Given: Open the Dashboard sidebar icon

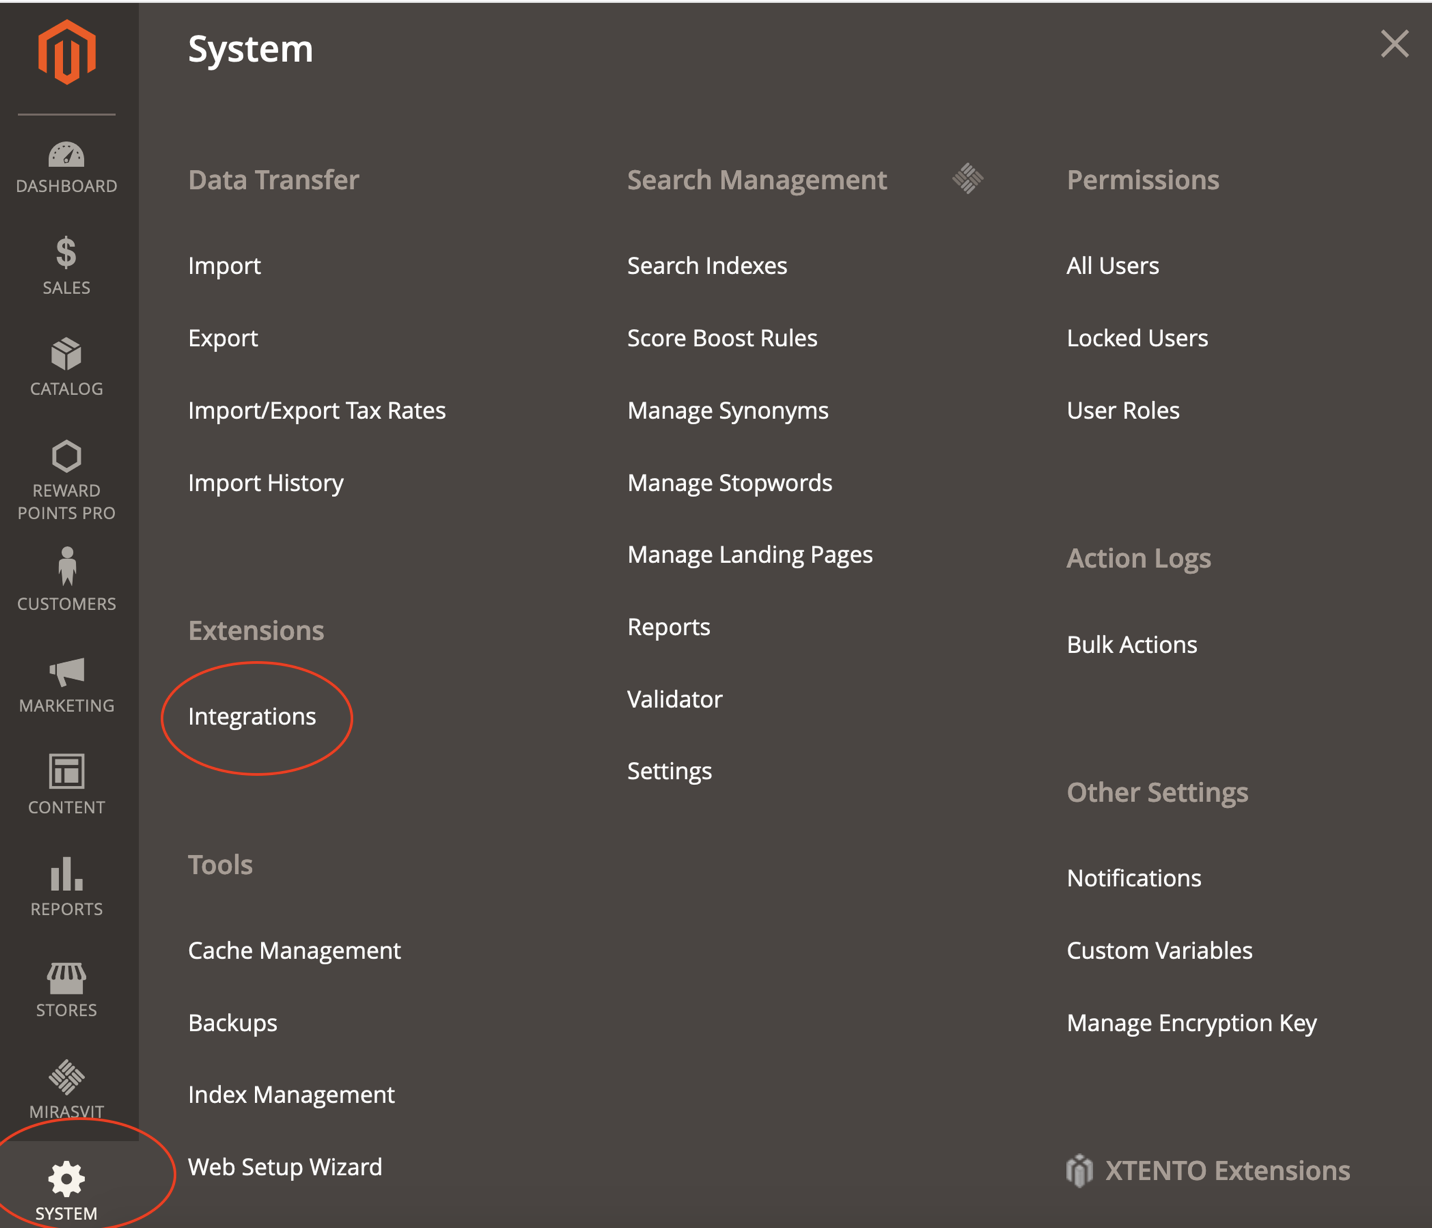Looking at the screenshot, I should coord(66,156).
